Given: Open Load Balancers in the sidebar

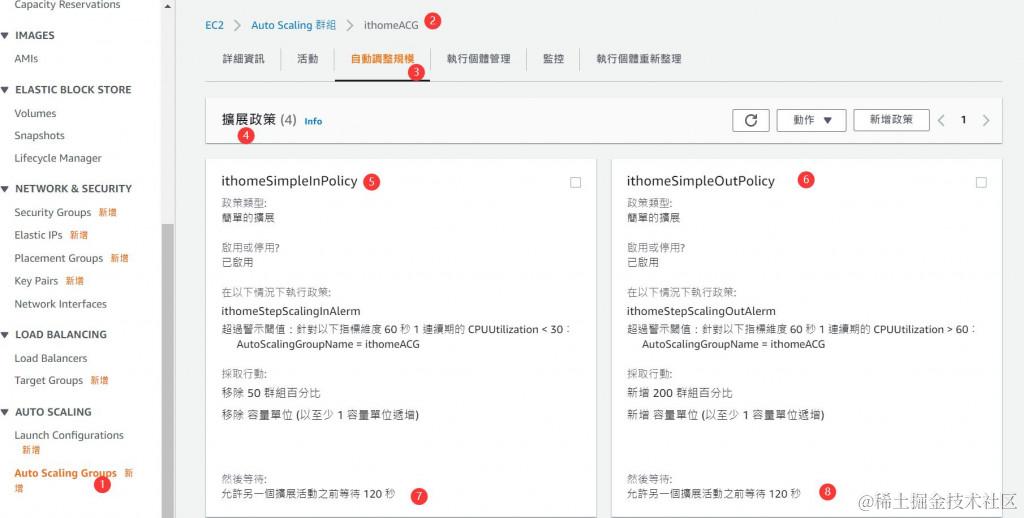Looking at the screenshot, I should click(x=51, y=358).
